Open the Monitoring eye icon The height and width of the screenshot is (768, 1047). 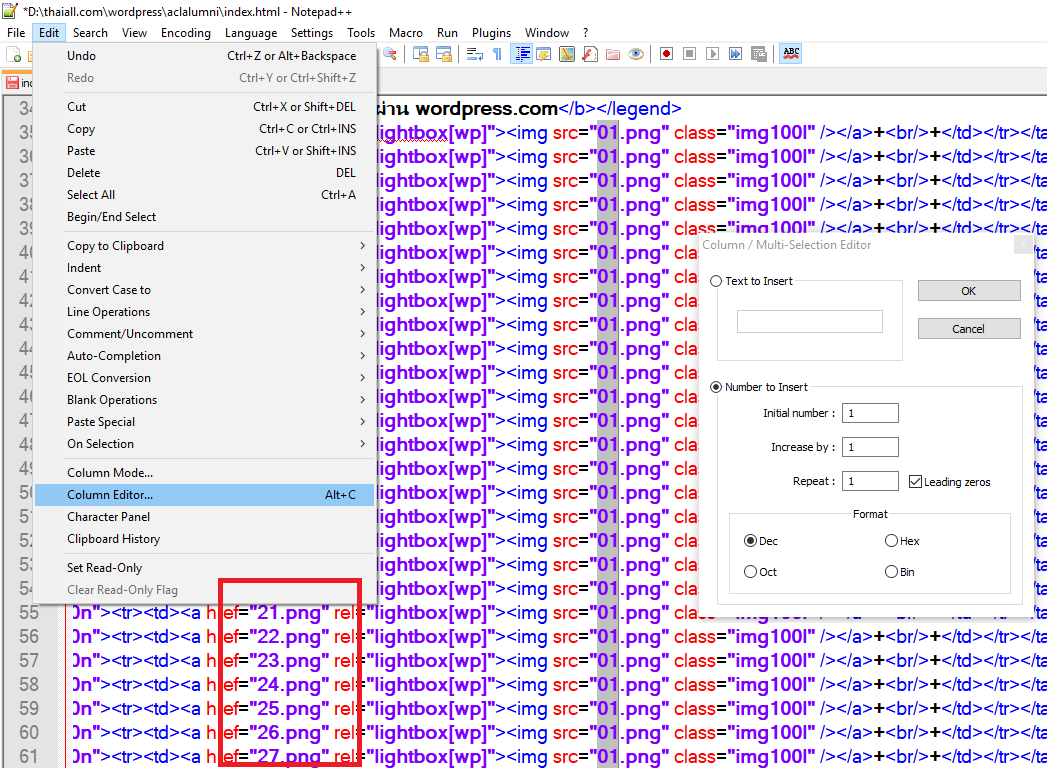point(636,54)
